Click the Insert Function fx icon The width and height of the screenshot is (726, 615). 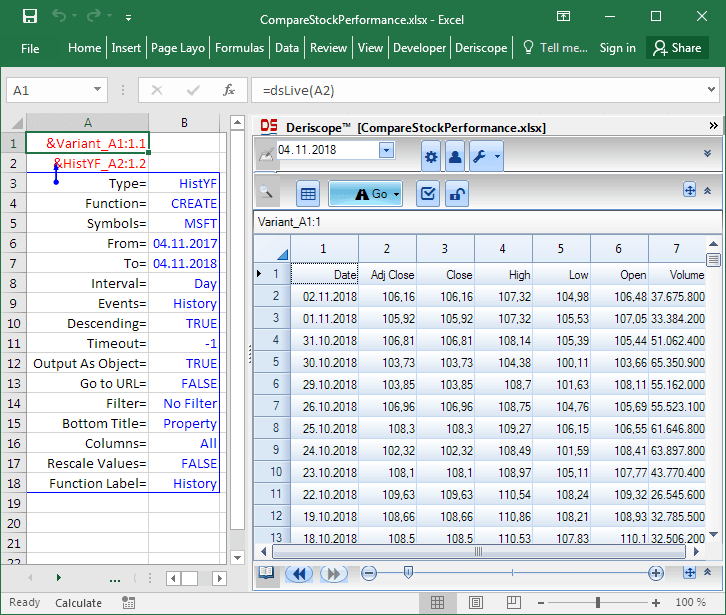tap(229, 90)
